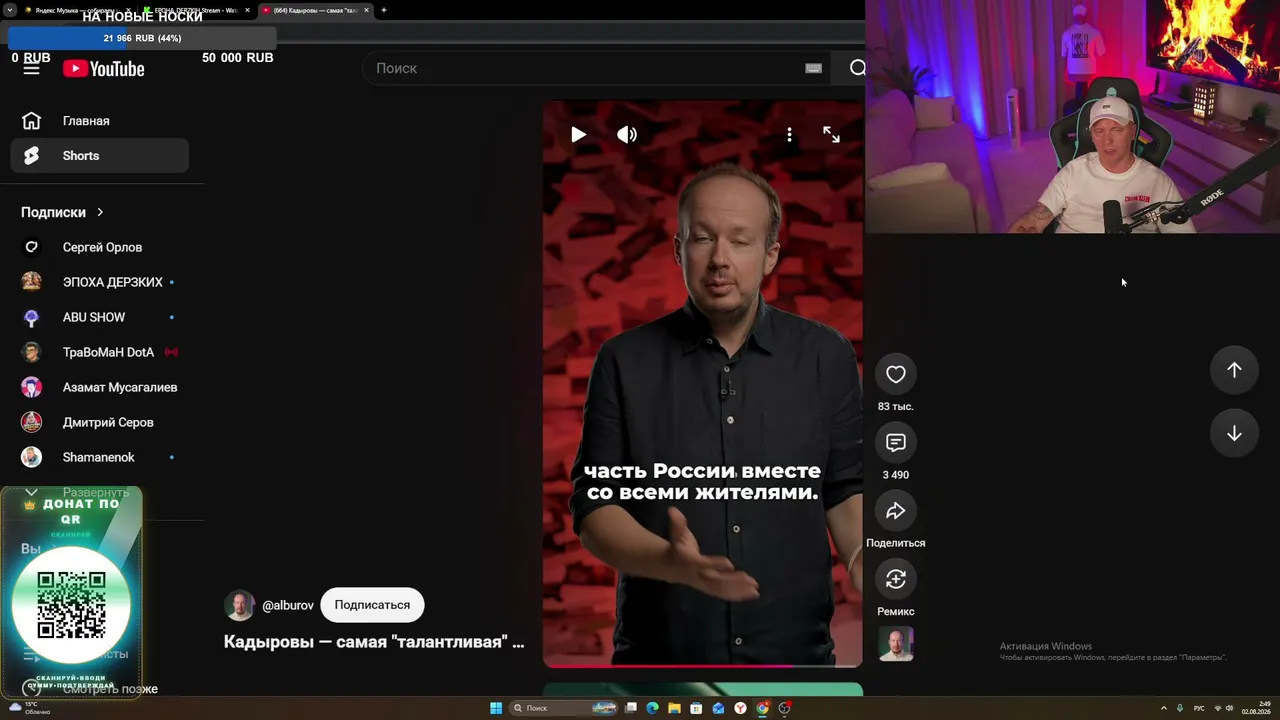Open Yandex Browser from the taskbar
1280x720 pixels.
(740, 708)
